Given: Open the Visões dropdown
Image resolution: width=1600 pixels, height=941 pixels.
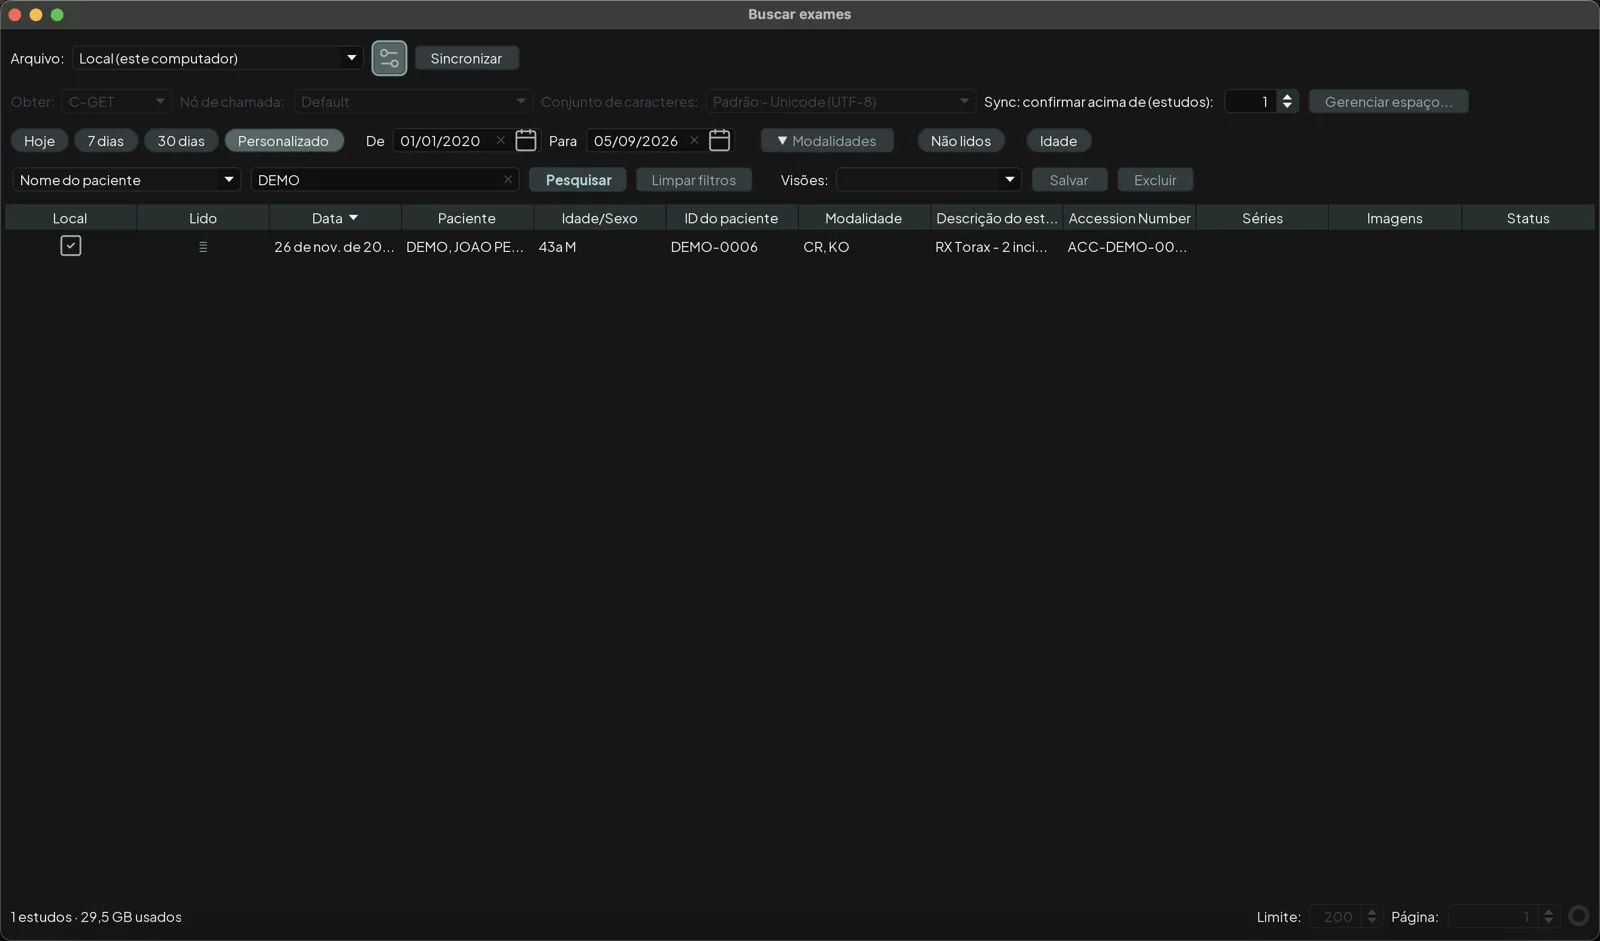Looking at the screenshot, I should [928, 180].
